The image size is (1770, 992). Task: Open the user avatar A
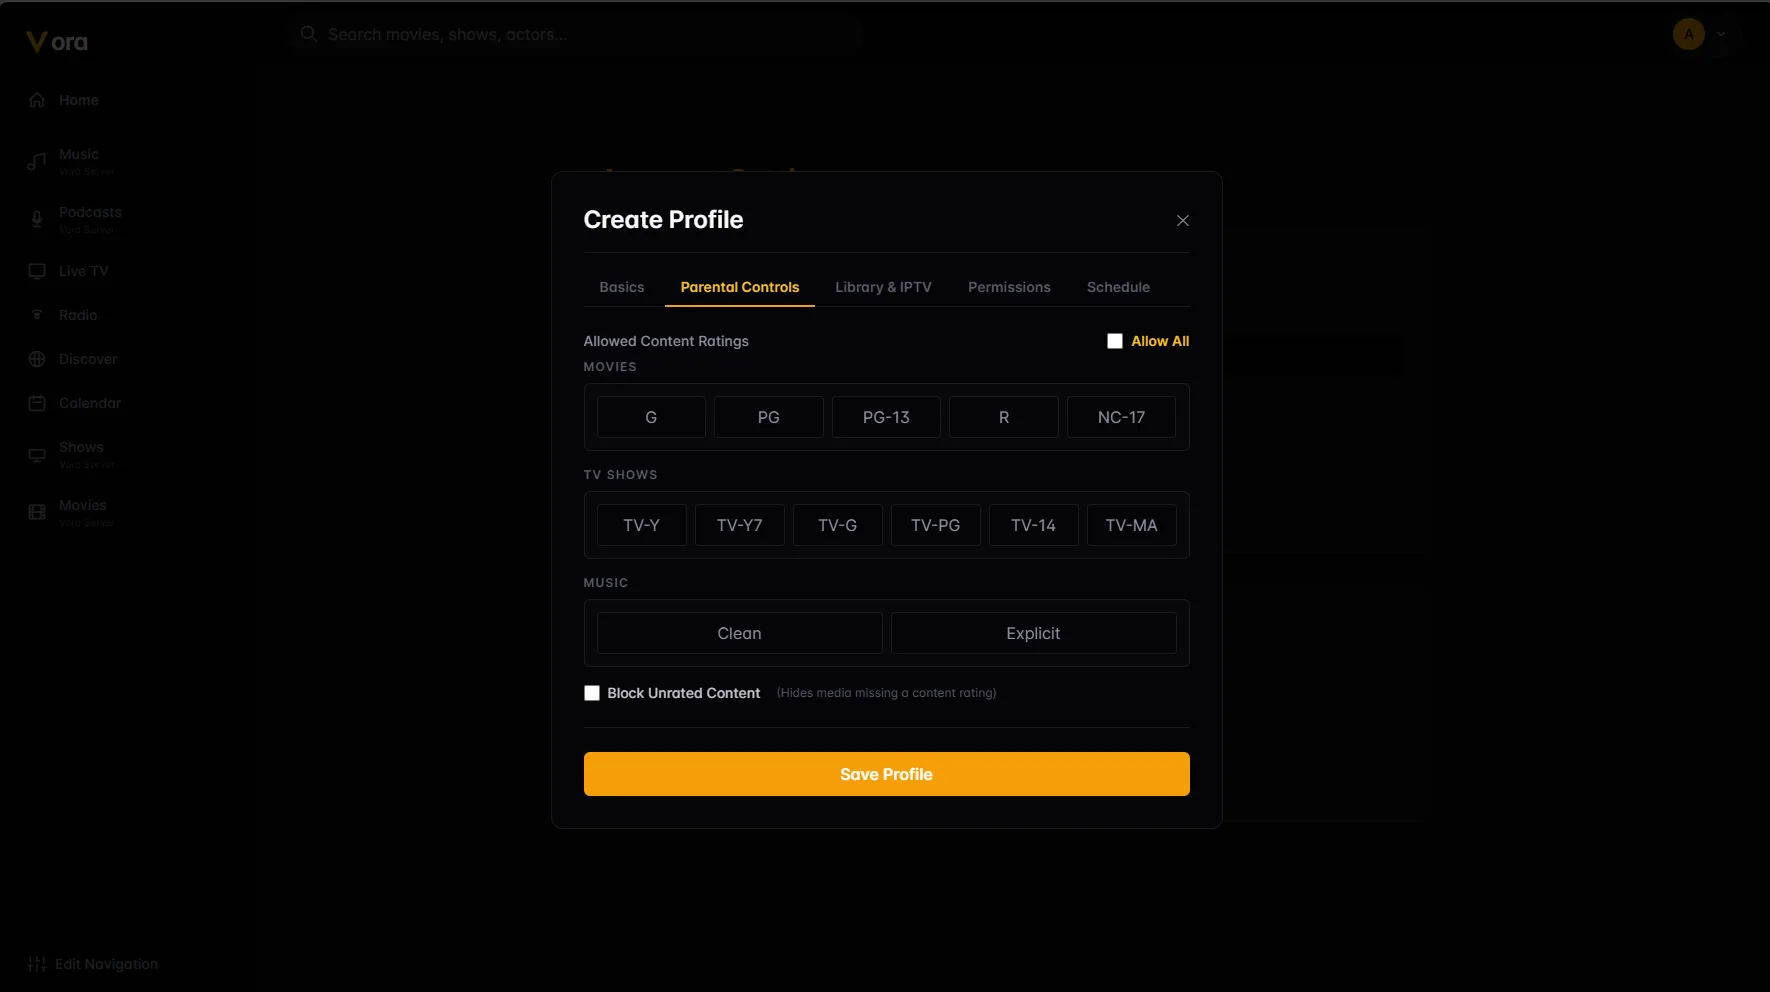[1689, 34]
